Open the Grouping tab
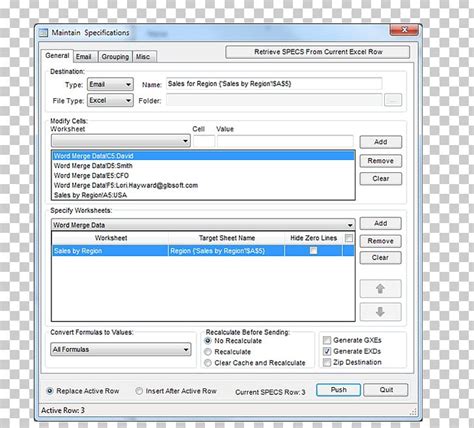474x428 pixels. pos(115,57)
